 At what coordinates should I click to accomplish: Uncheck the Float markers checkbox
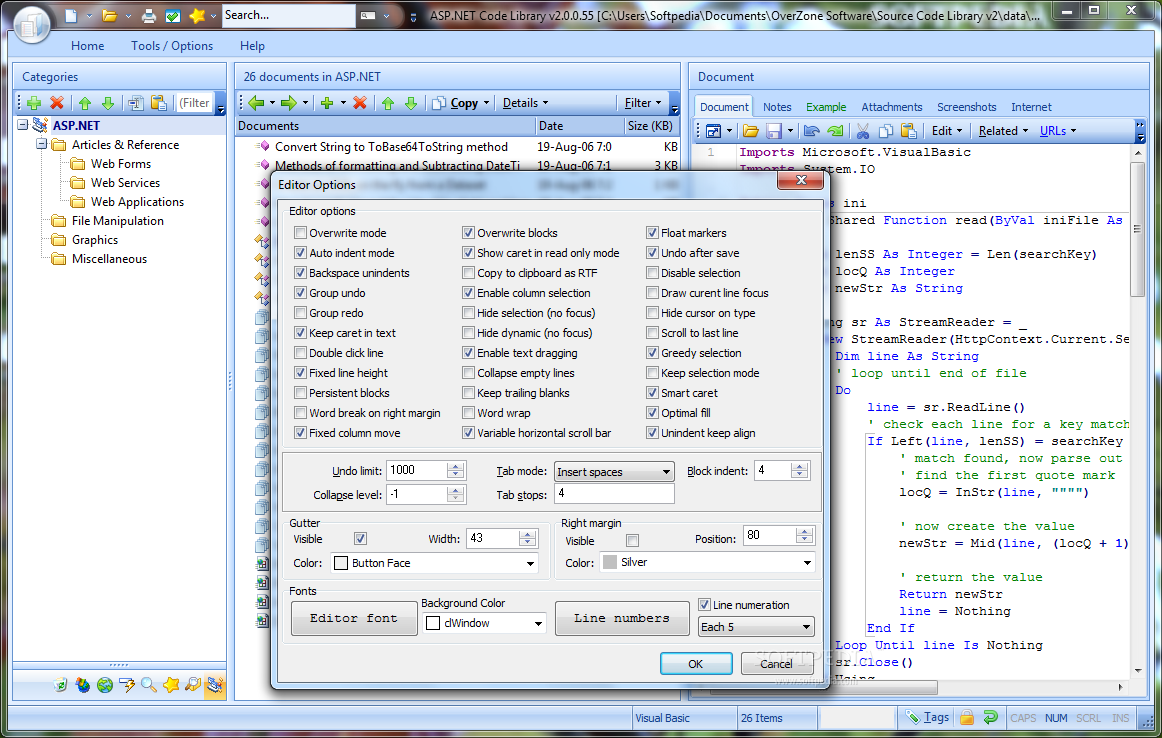coord(652,233)
